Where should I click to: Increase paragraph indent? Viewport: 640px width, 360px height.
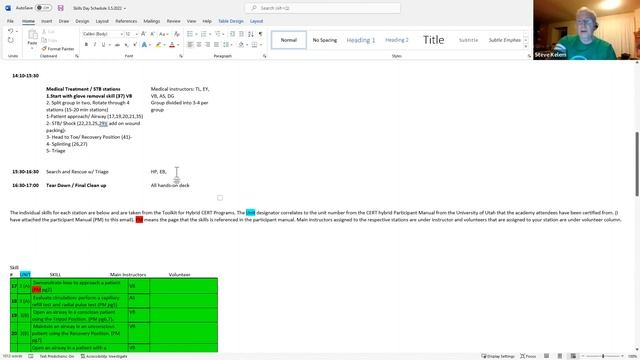tap(241, 34)
